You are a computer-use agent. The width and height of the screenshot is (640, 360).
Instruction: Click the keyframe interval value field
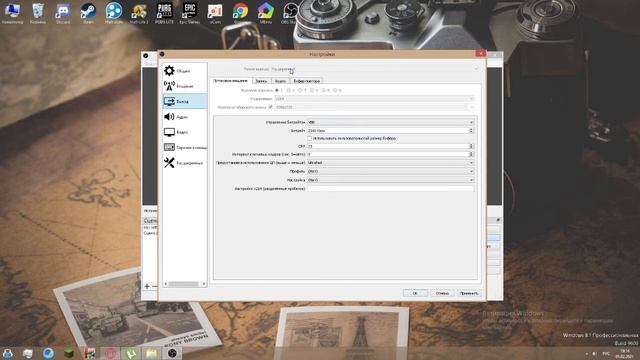point(388,154)
